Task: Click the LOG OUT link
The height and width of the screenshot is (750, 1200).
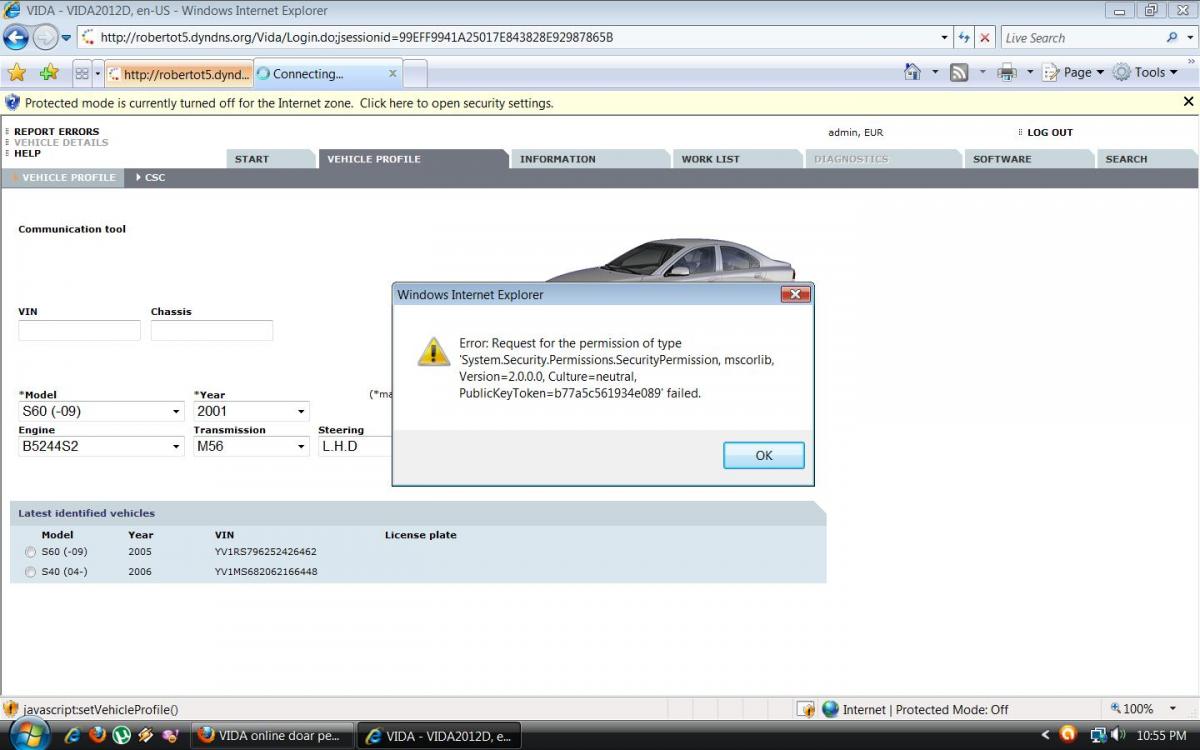Action: [1050, 132]
